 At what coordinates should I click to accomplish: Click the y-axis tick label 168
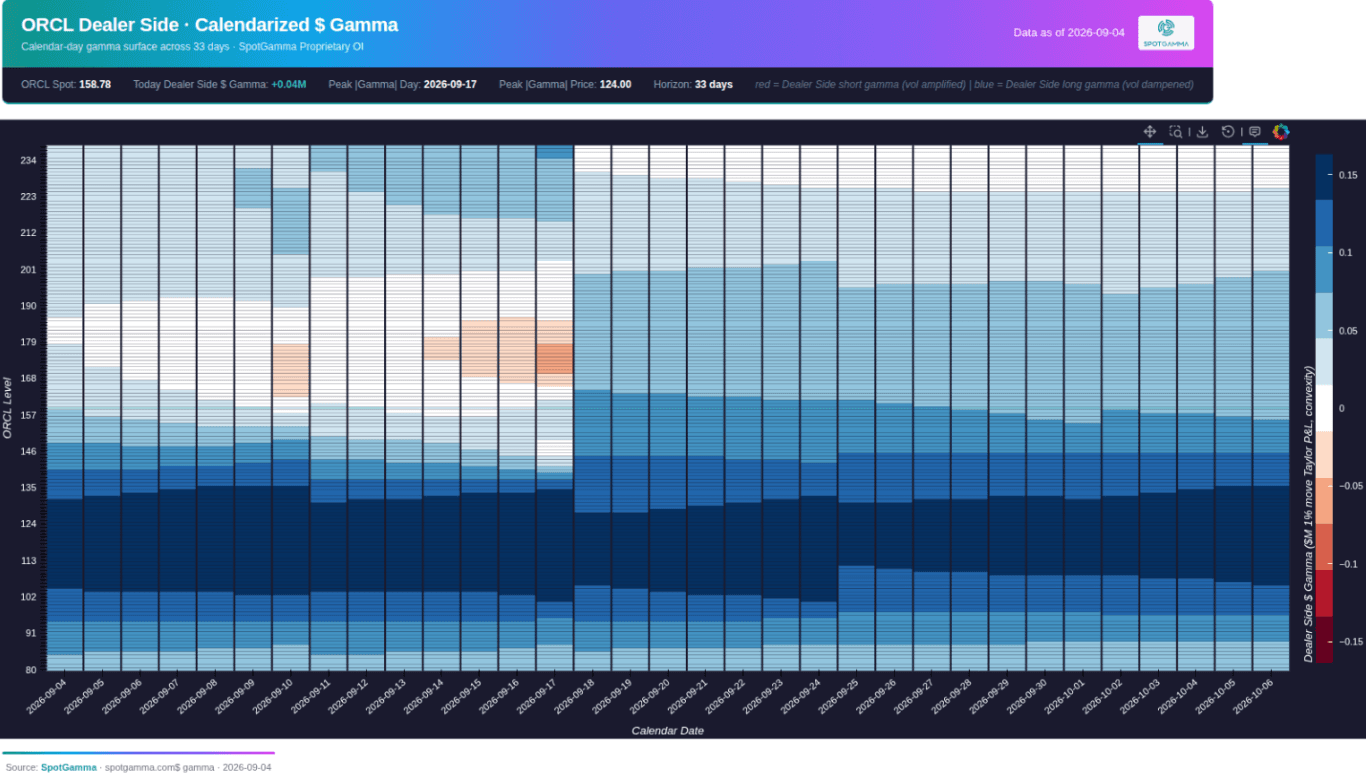click(28, 378)
